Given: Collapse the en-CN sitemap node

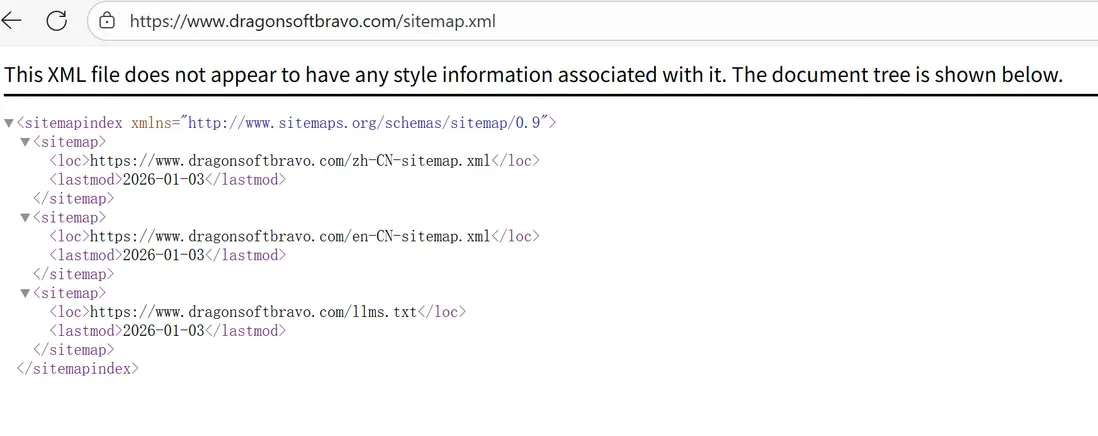Looking at the screenshot, I should click(x=25, y=217).
